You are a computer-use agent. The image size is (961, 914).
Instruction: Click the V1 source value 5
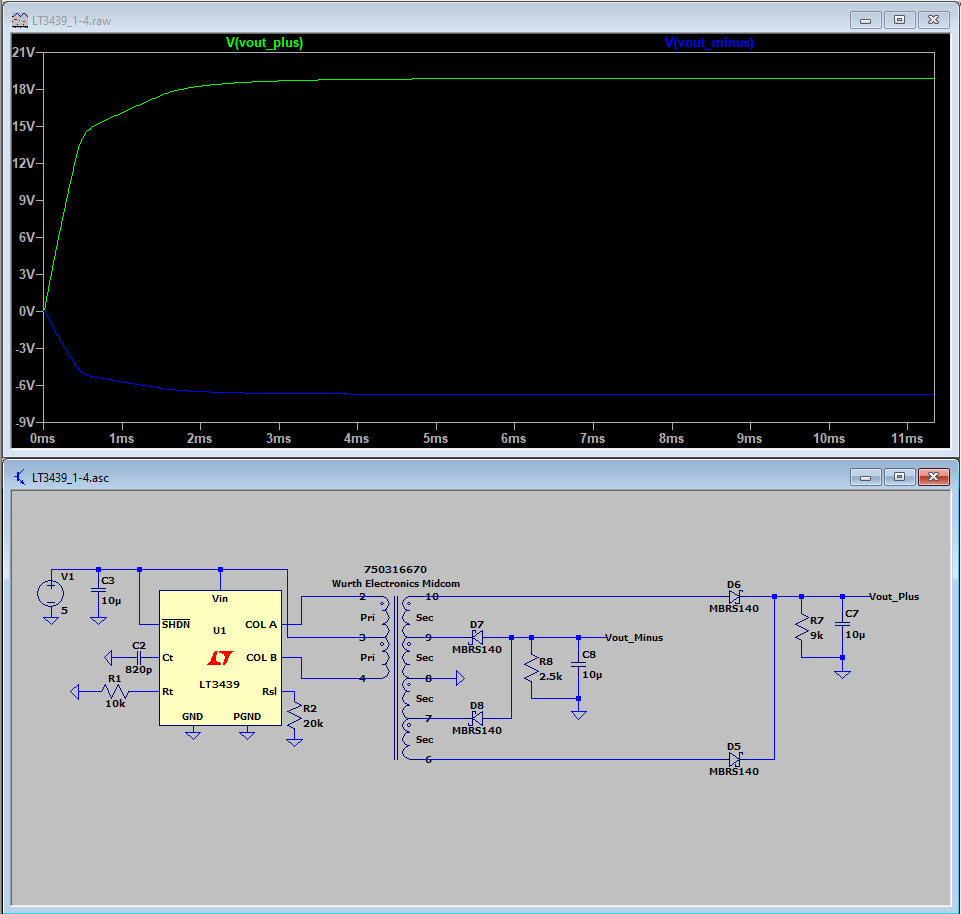click(64, 611)
